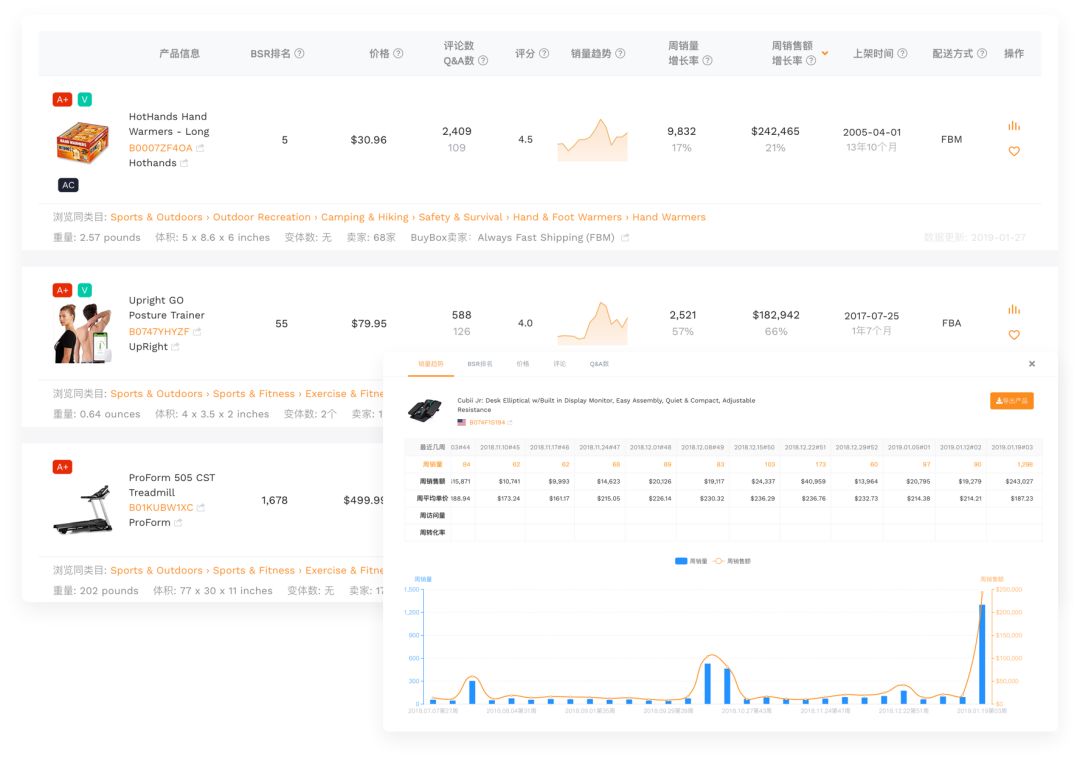Open external link icon beside B0007ZF4OA
The height and width of the screenshot is (759, 1080).
(200, 148)
